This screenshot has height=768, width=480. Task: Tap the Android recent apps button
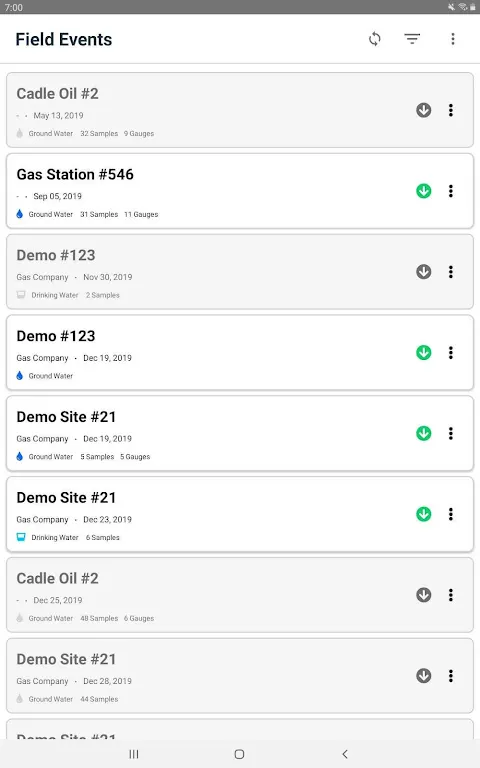coord(134,754)
